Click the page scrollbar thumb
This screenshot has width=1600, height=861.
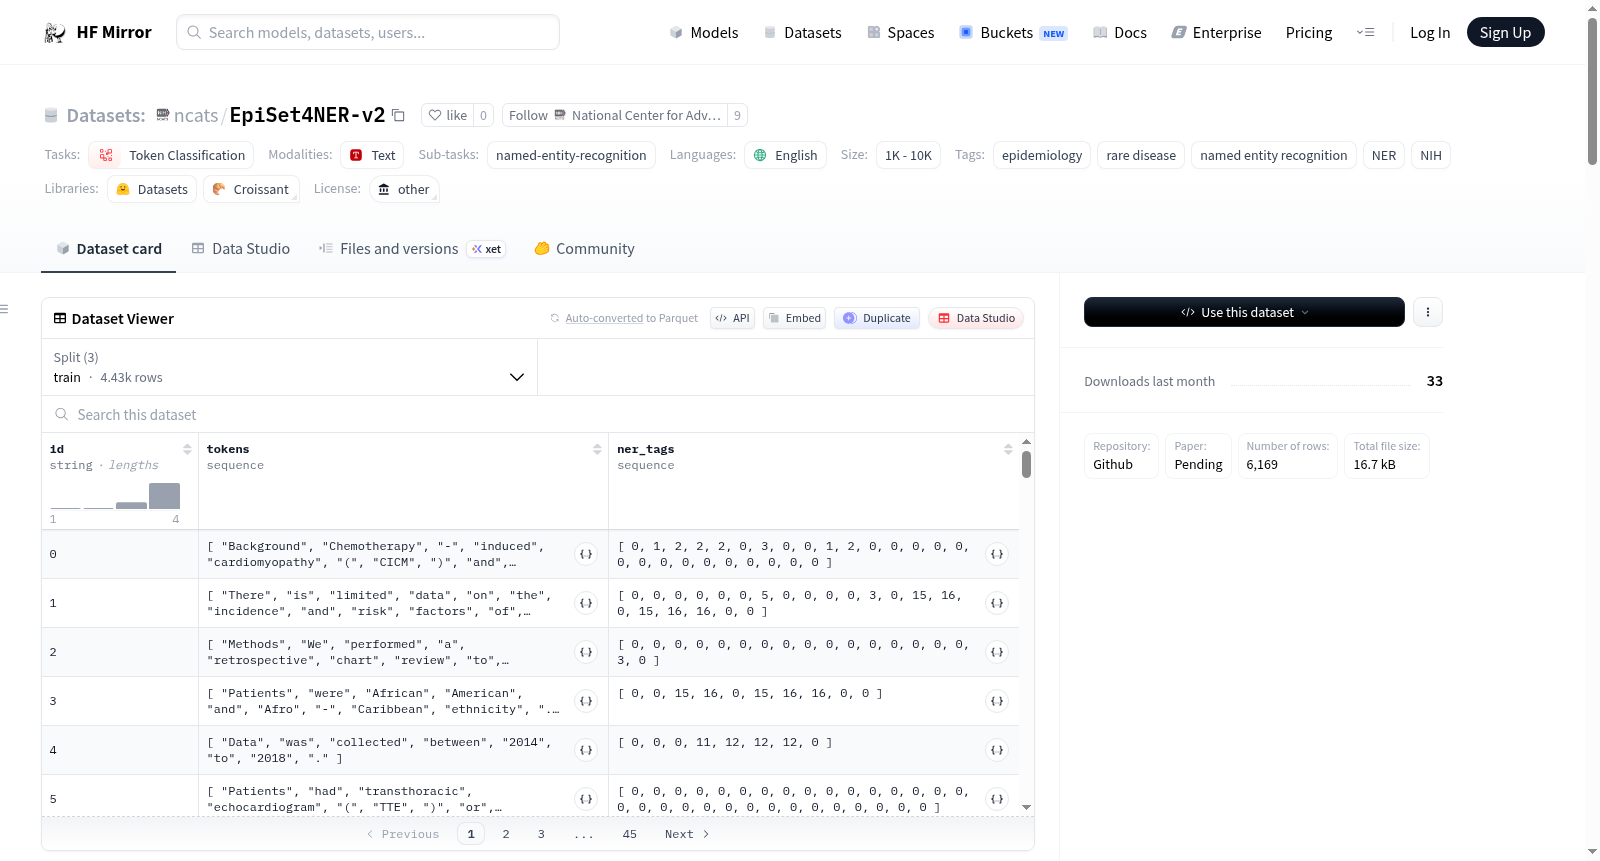(x=1592, y=90)
